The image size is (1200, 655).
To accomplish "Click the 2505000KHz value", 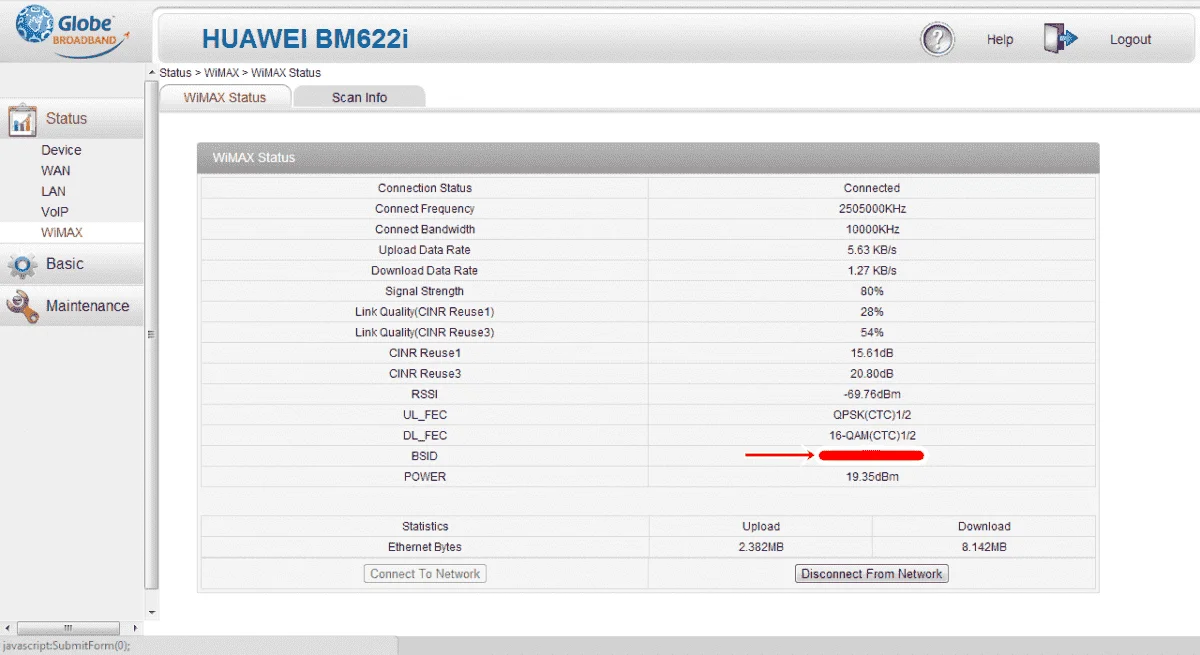I will click(872, 209).
